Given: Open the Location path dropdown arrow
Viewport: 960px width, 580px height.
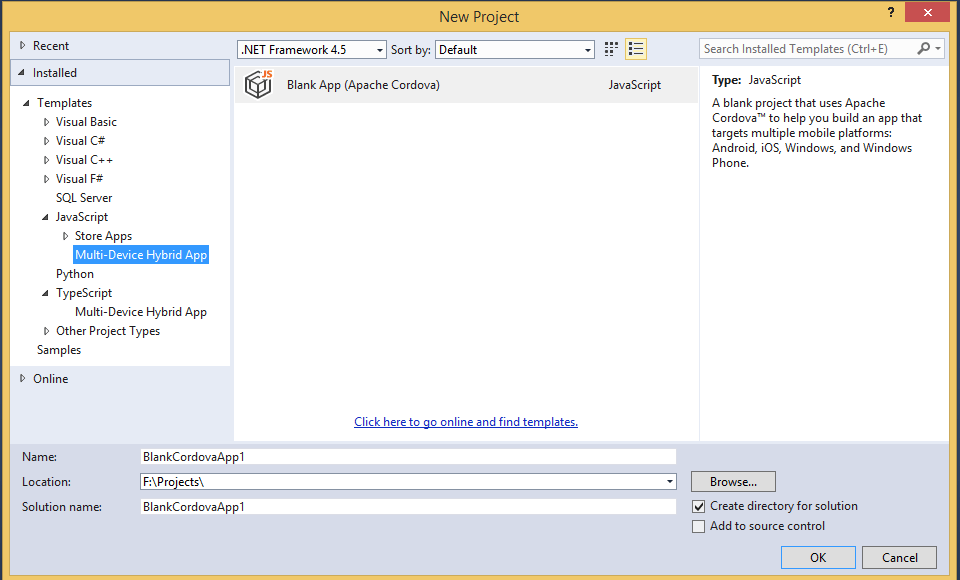Looking at the screenshot, I should [668, 481].
